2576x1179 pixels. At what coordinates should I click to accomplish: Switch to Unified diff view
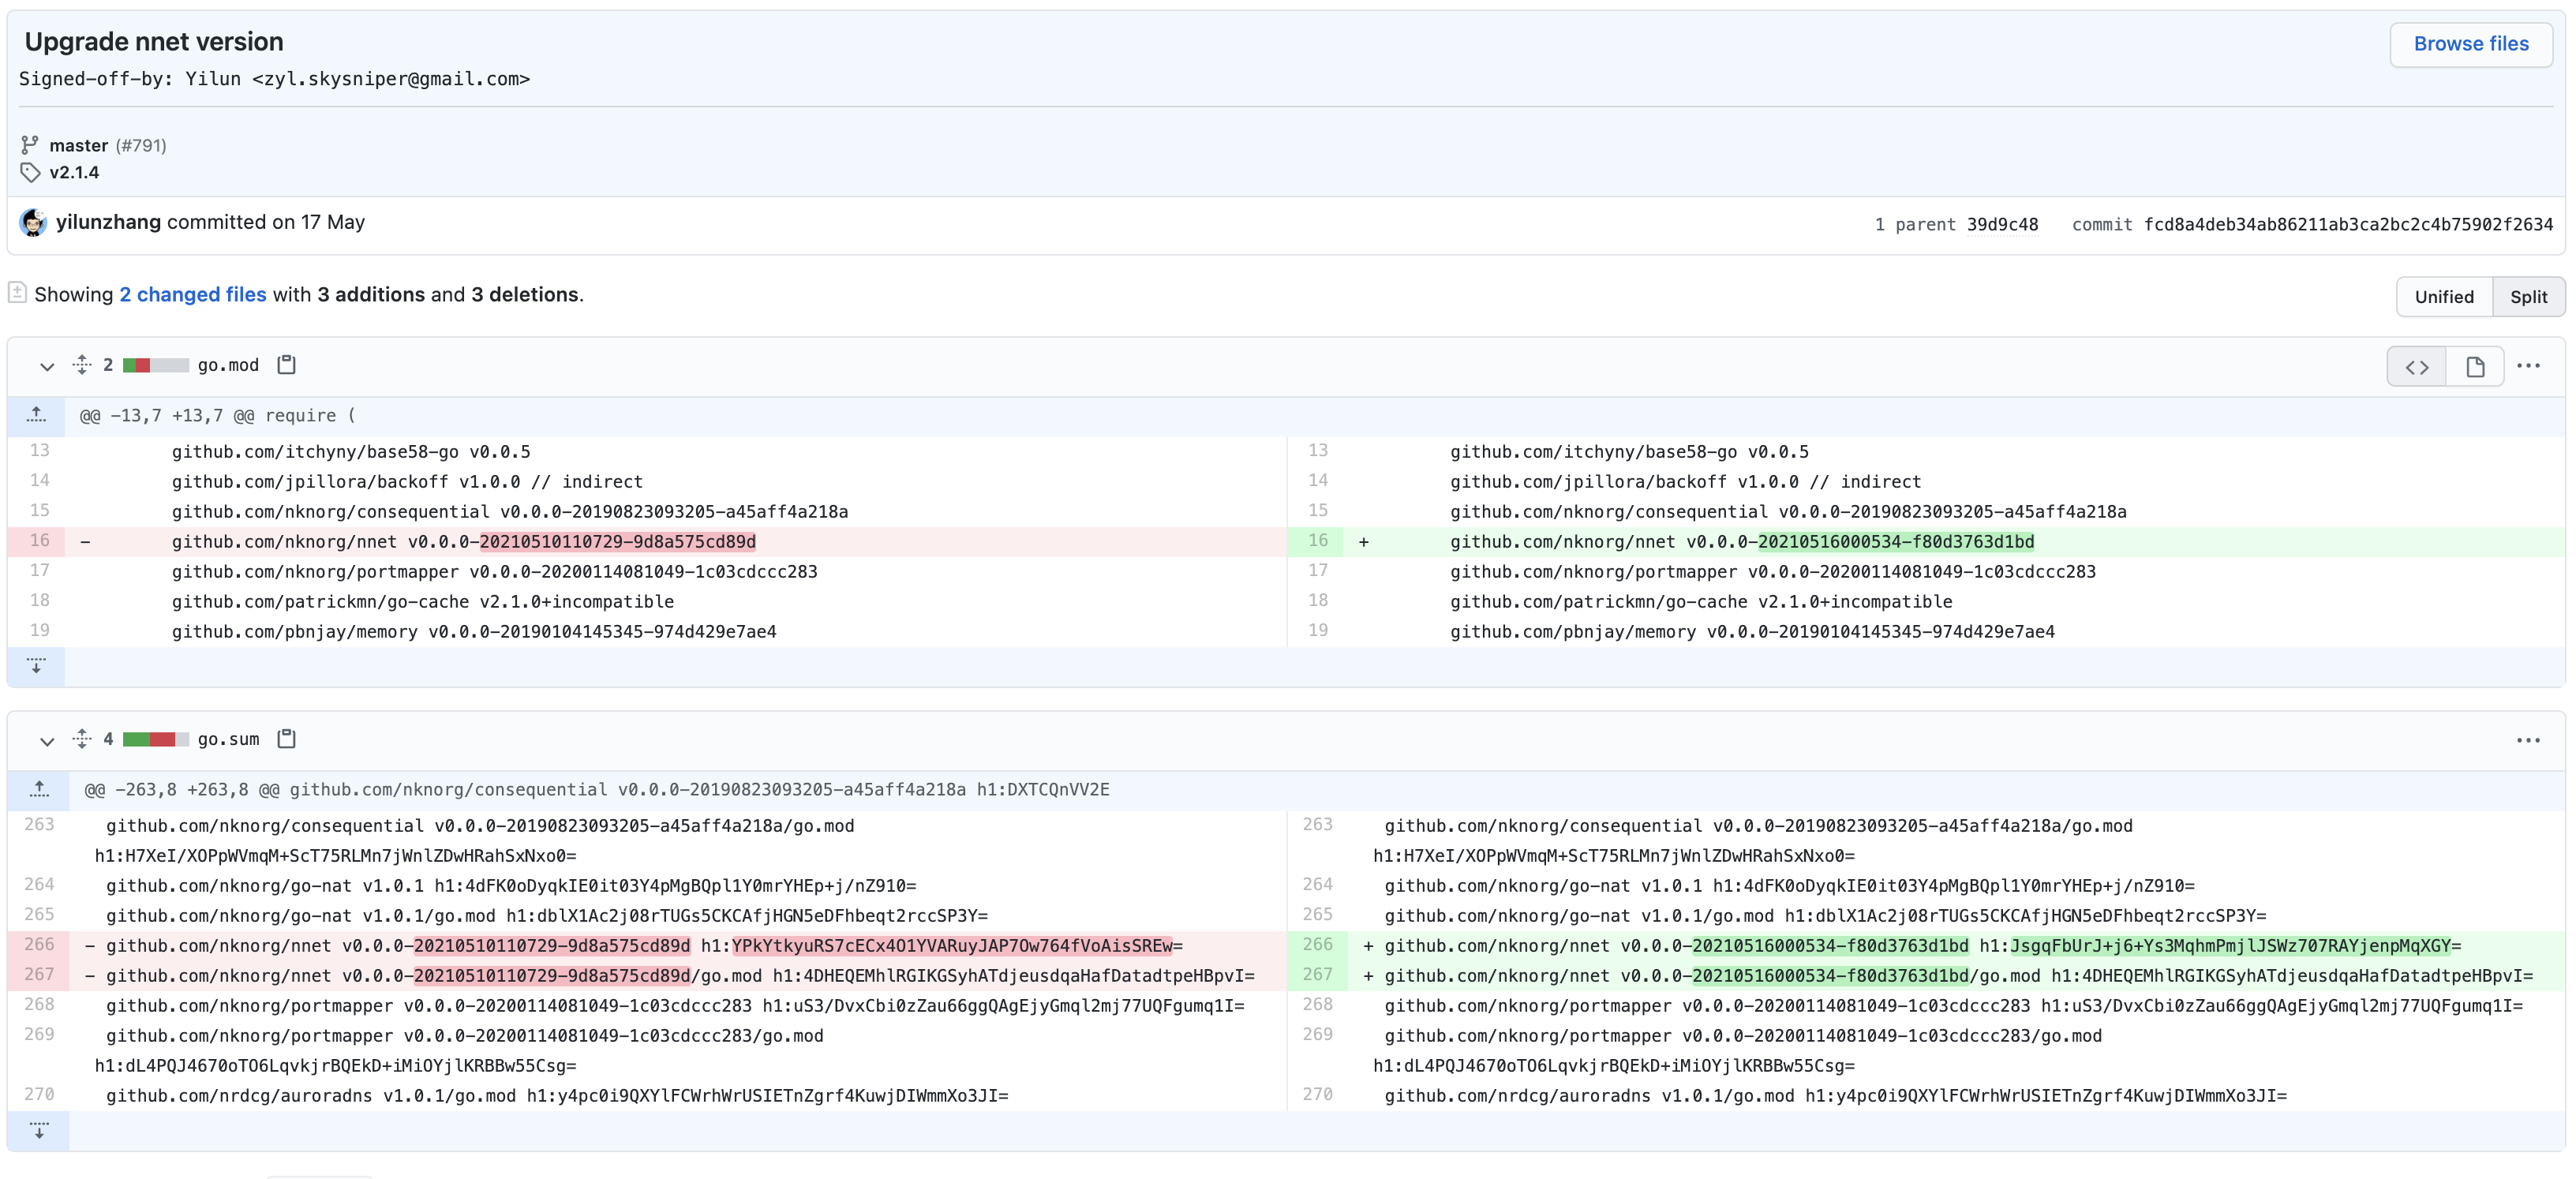2443,297
